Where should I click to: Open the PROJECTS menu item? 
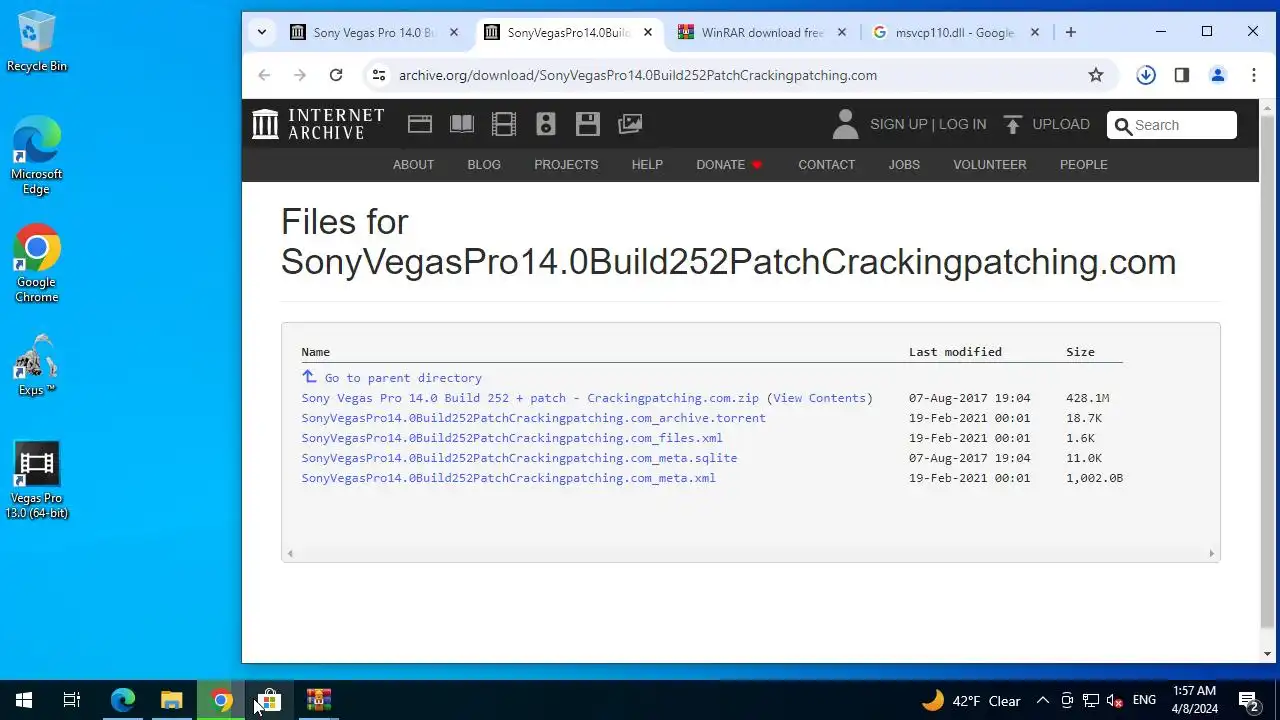(566, 164)
